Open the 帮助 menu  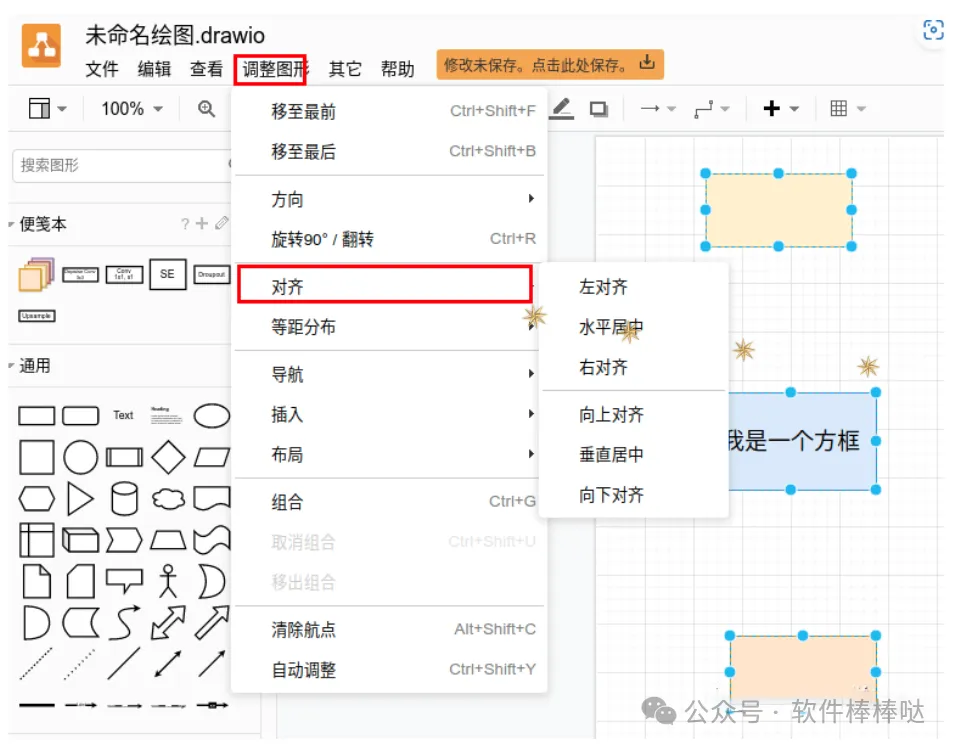tap(397, 69)
